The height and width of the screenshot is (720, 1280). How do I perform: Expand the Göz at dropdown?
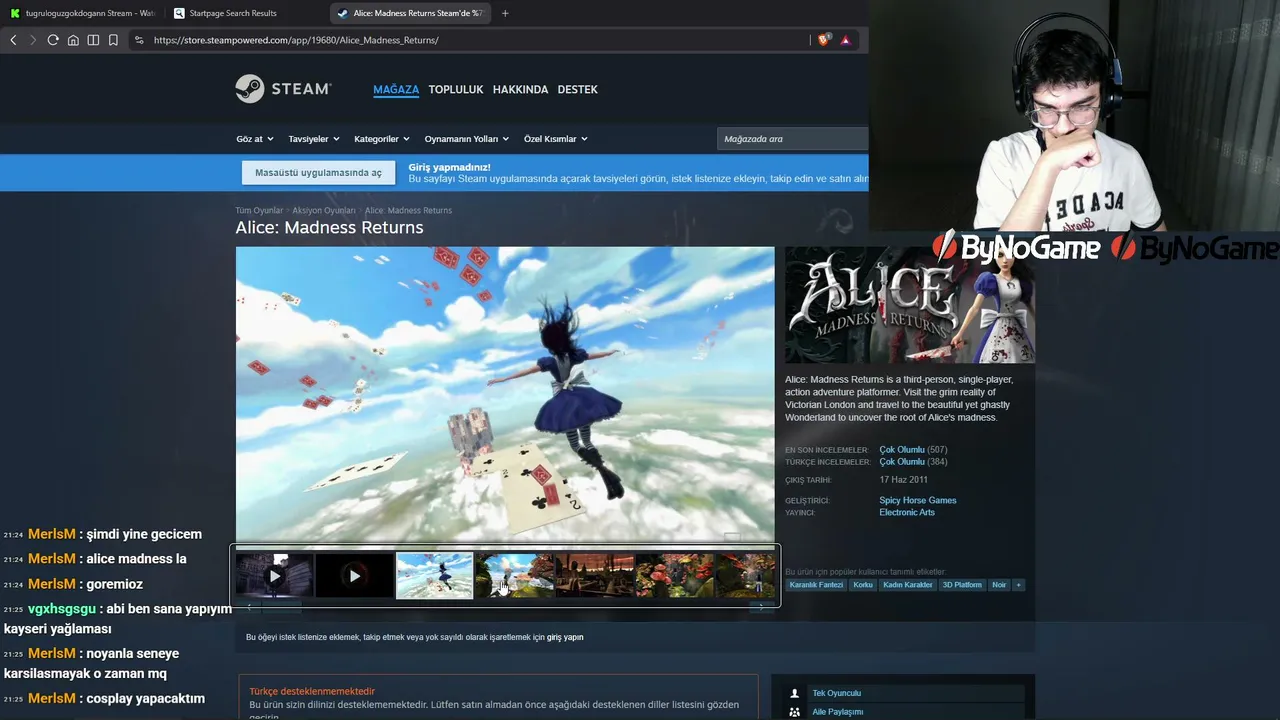254,139
